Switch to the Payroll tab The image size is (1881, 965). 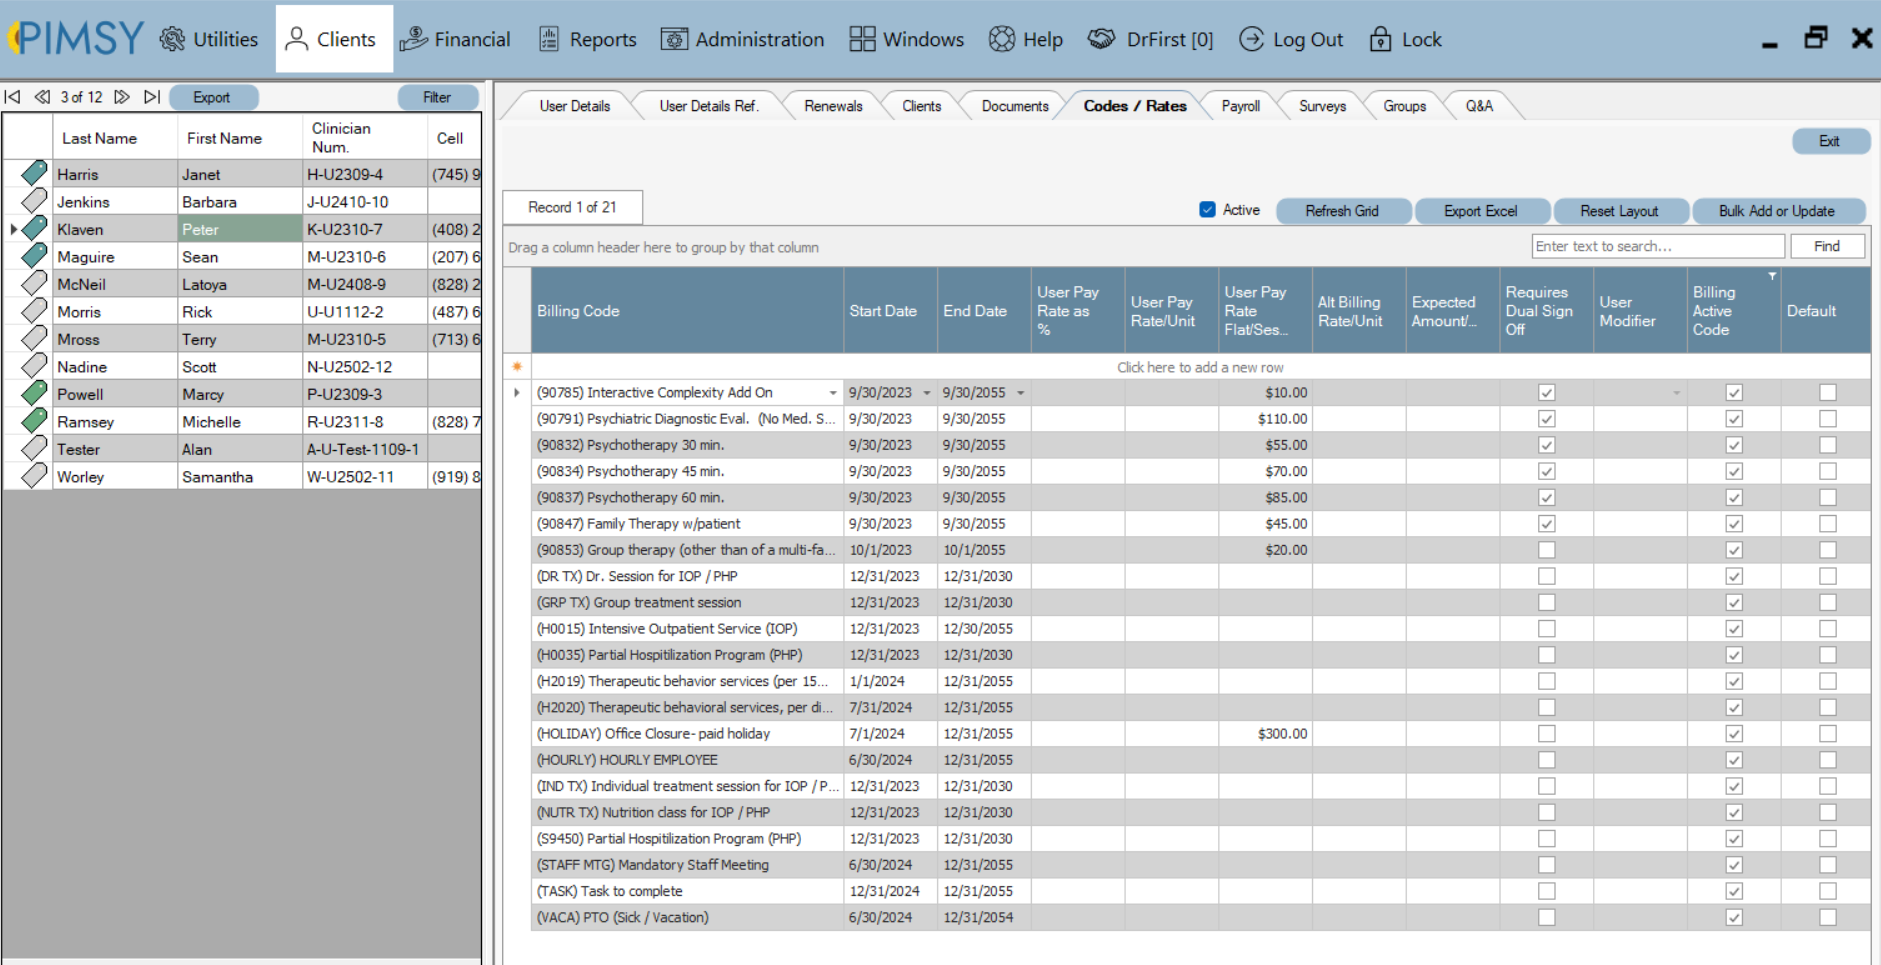[1240, 105]
